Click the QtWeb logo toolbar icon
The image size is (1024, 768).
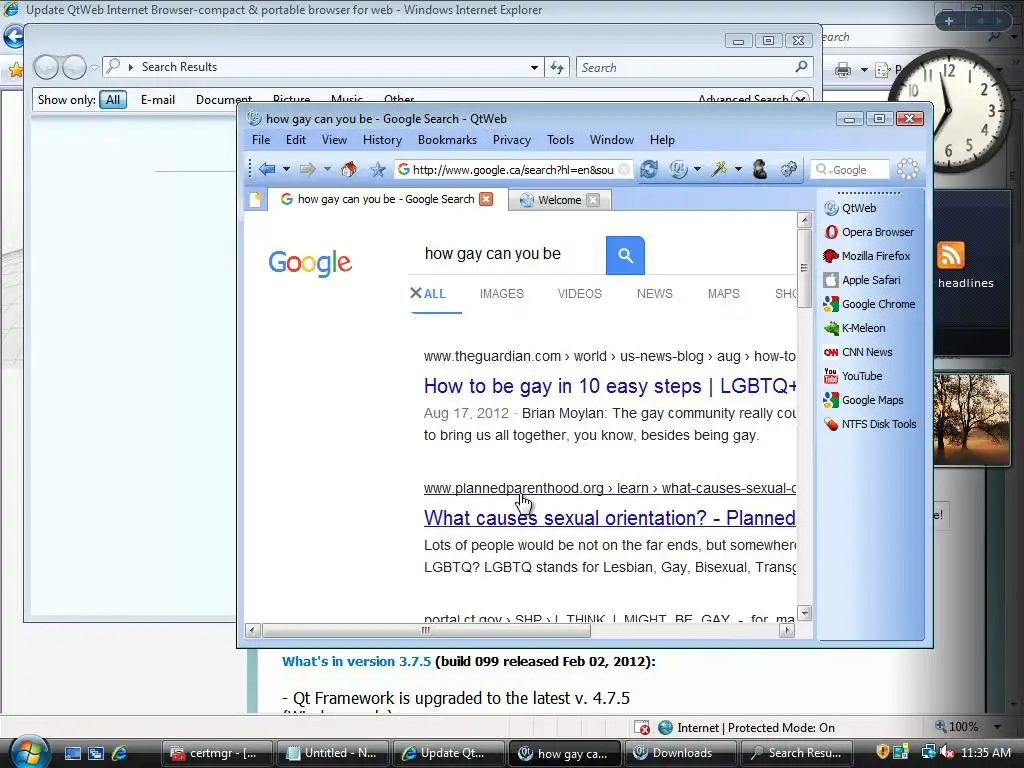pyautogui.click(x=679, y=170)
